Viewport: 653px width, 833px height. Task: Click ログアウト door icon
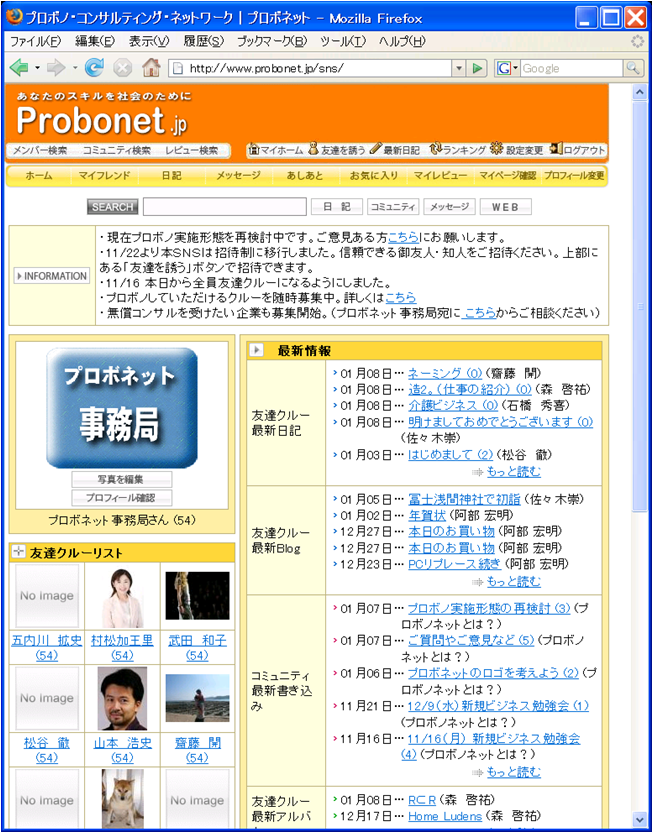pyautogui.click(x=557, y=149)
